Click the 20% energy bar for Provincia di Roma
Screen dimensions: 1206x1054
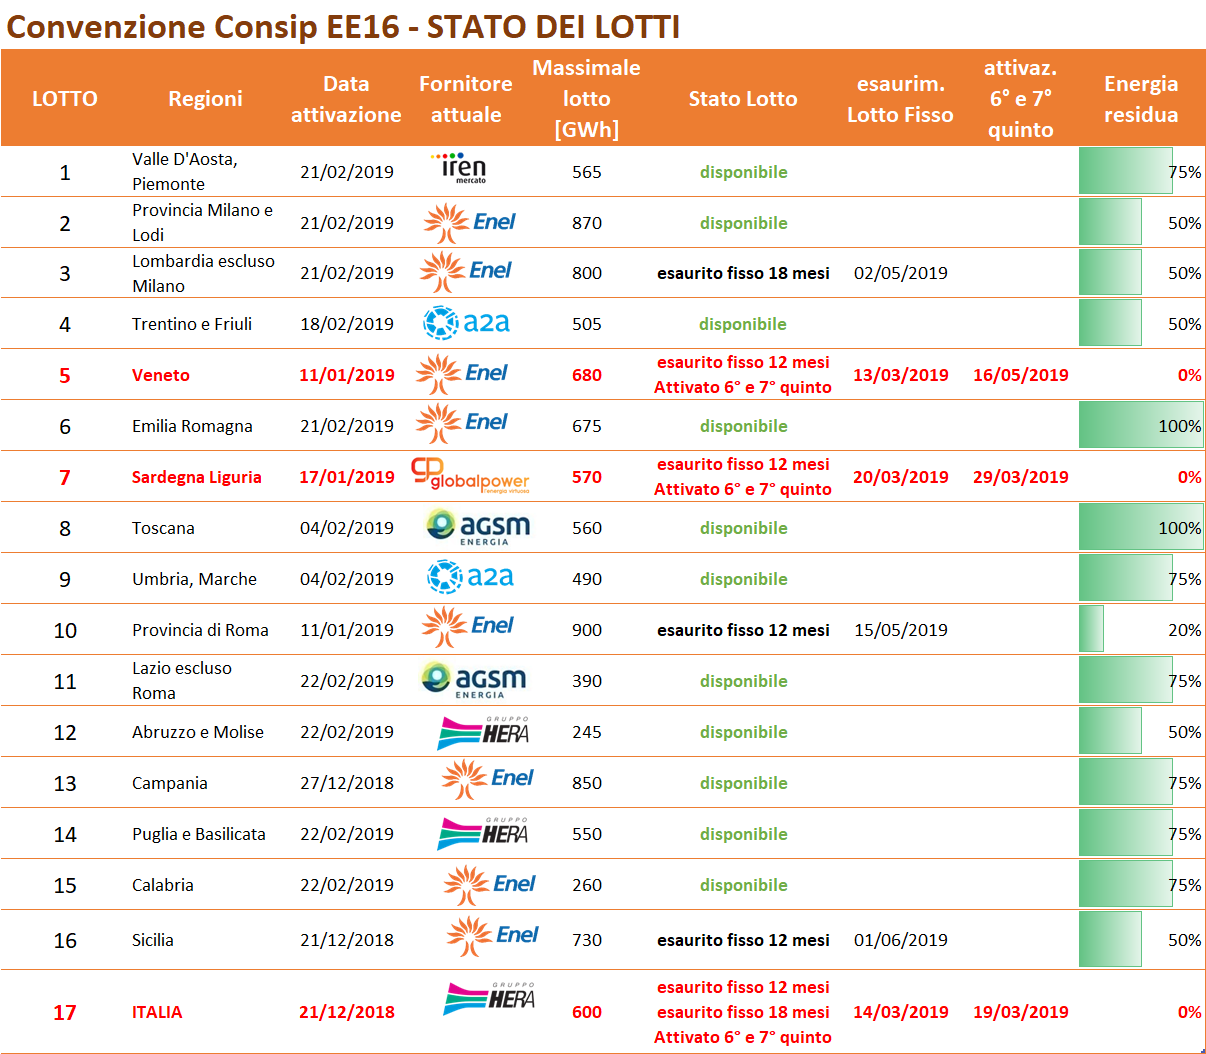tap(1091, 629)
